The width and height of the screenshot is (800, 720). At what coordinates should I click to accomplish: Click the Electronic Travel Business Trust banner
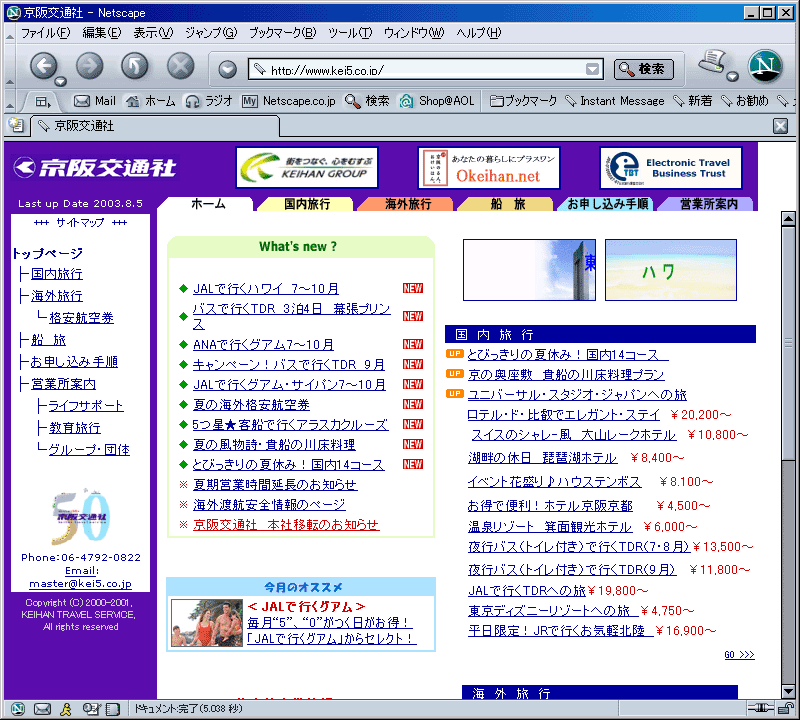671,167
